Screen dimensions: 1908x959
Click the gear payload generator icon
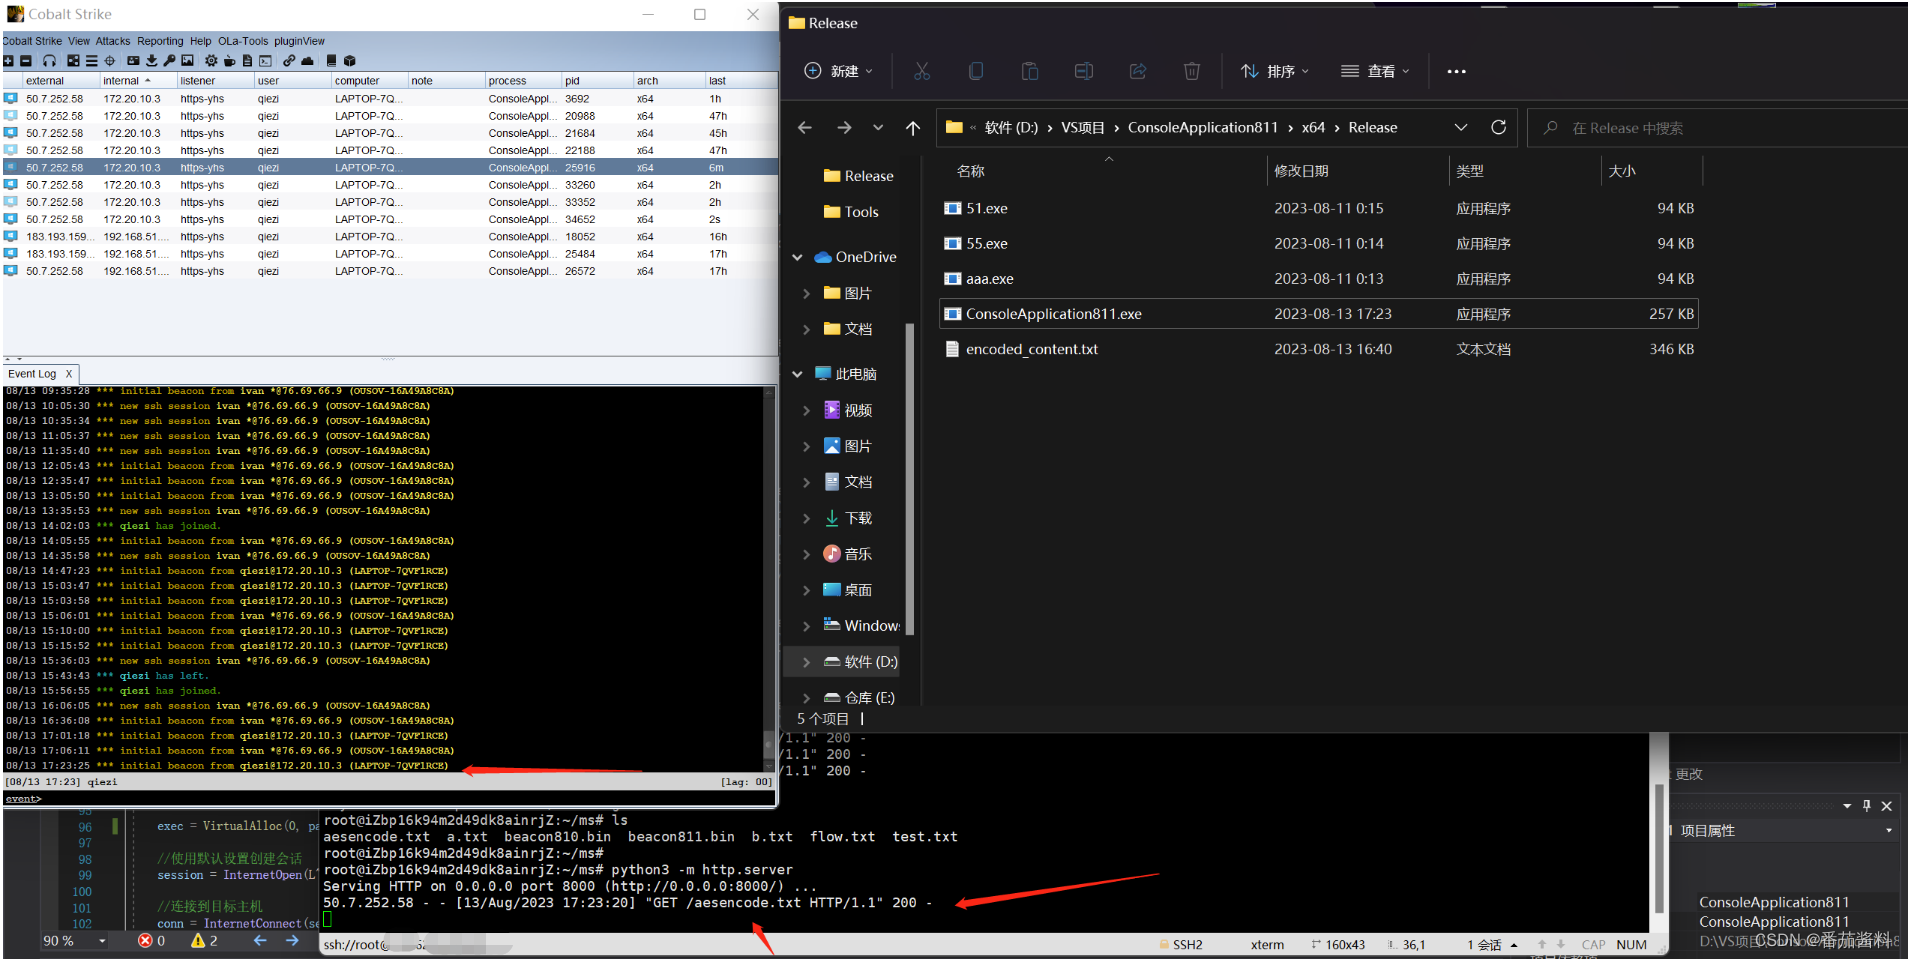click(211, 61)
